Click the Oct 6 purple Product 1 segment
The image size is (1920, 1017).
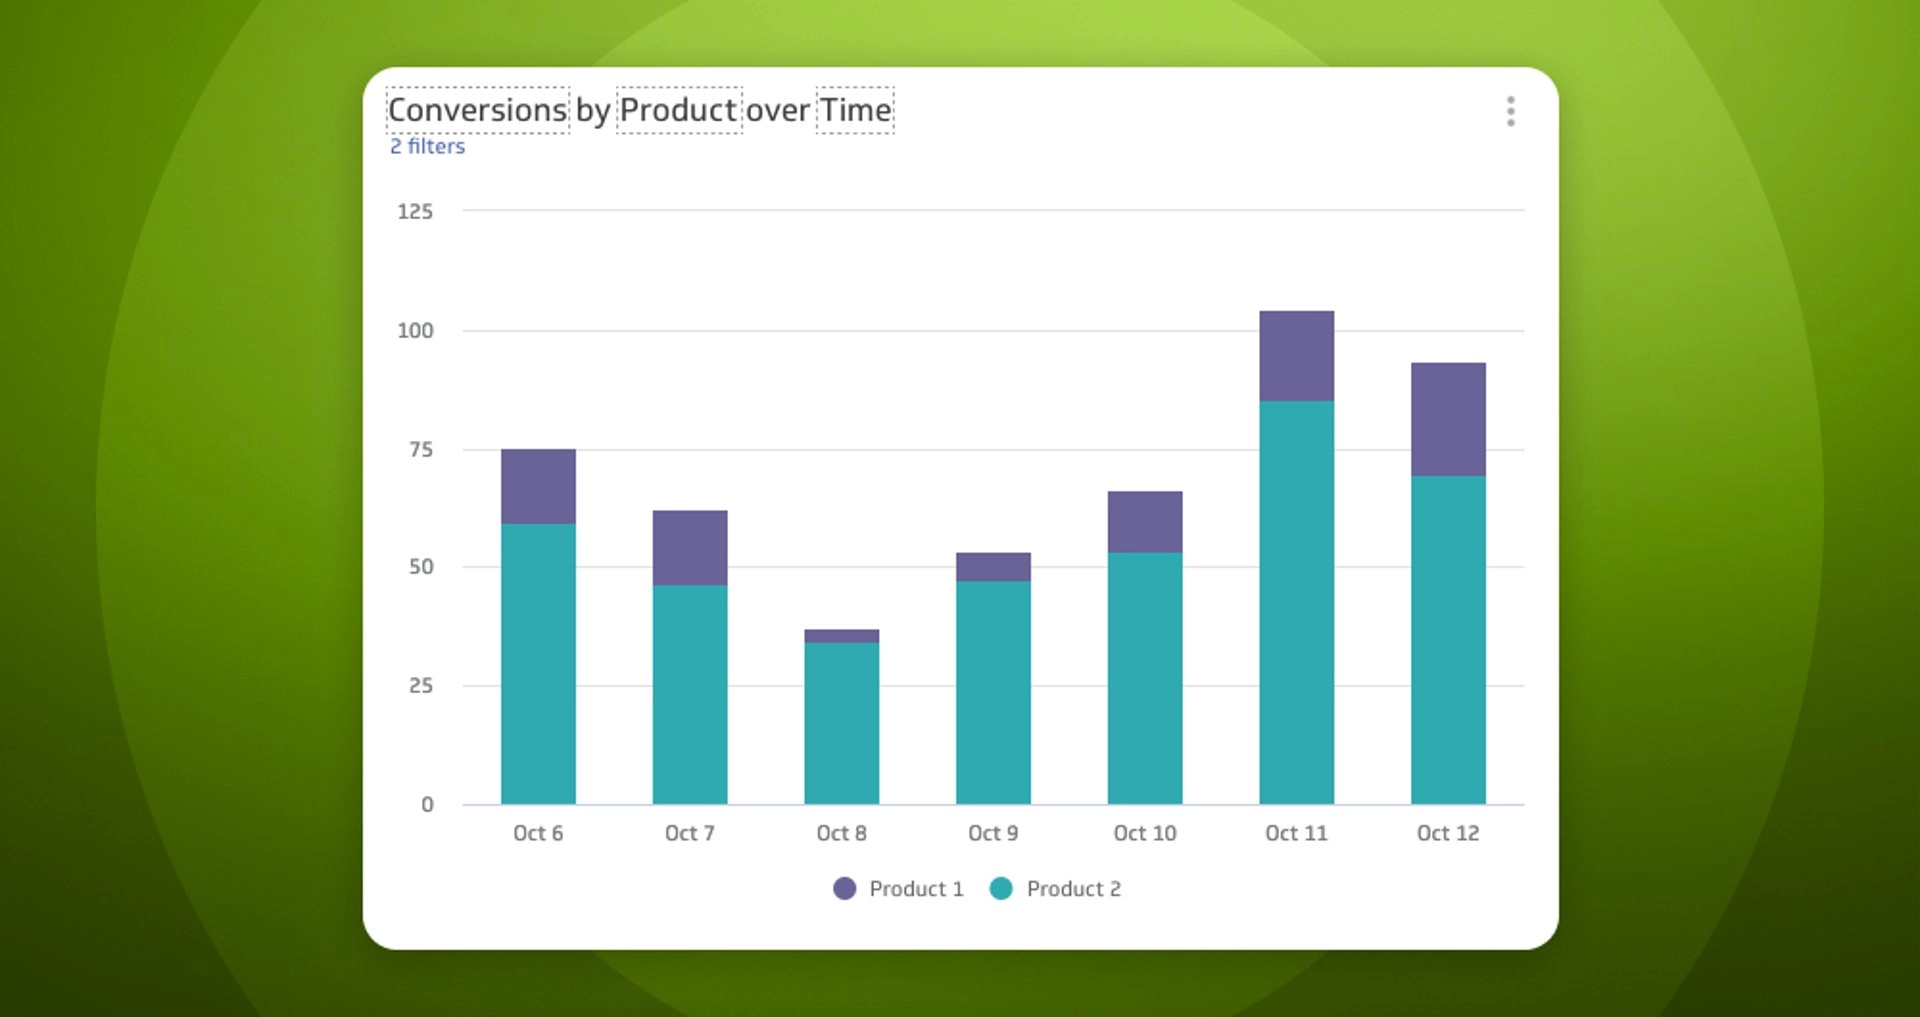[x=538, y=487]
